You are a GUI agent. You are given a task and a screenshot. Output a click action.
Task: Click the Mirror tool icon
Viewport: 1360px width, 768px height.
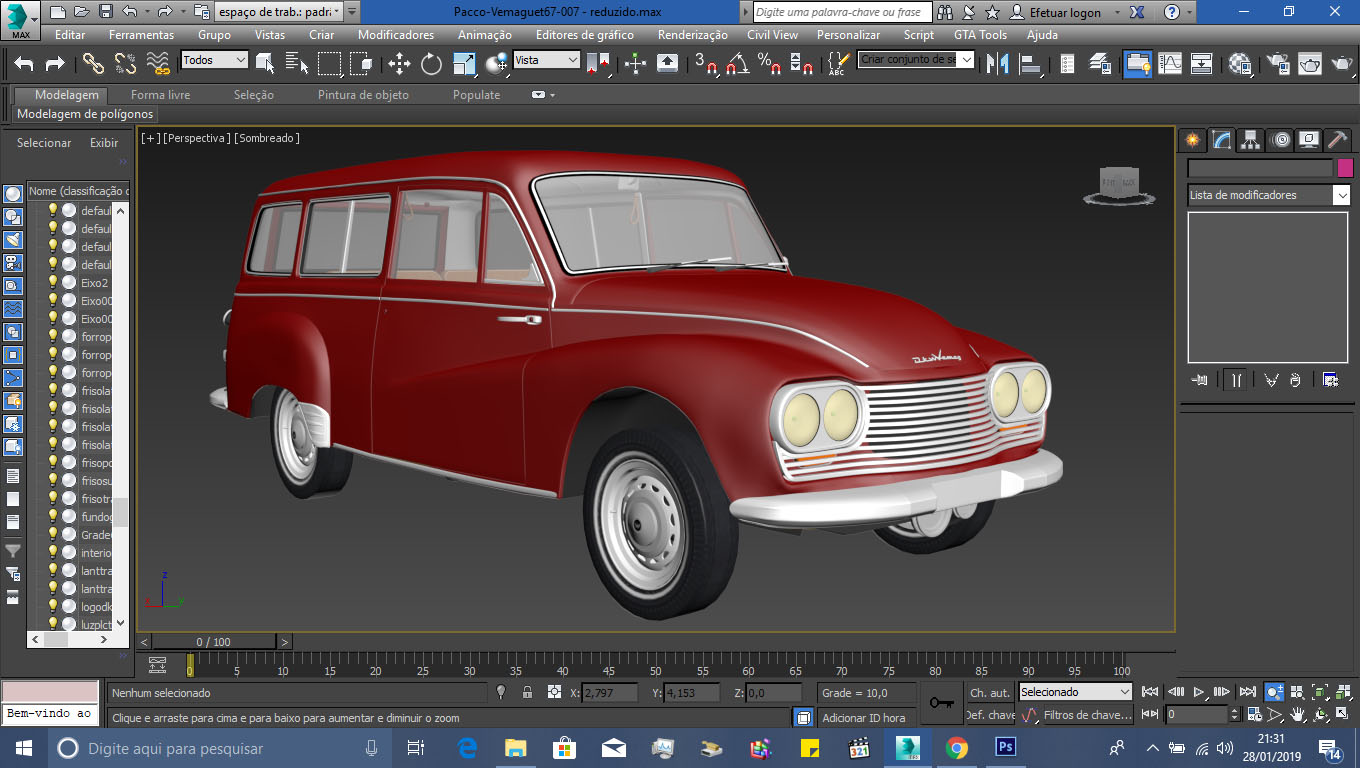997,64
